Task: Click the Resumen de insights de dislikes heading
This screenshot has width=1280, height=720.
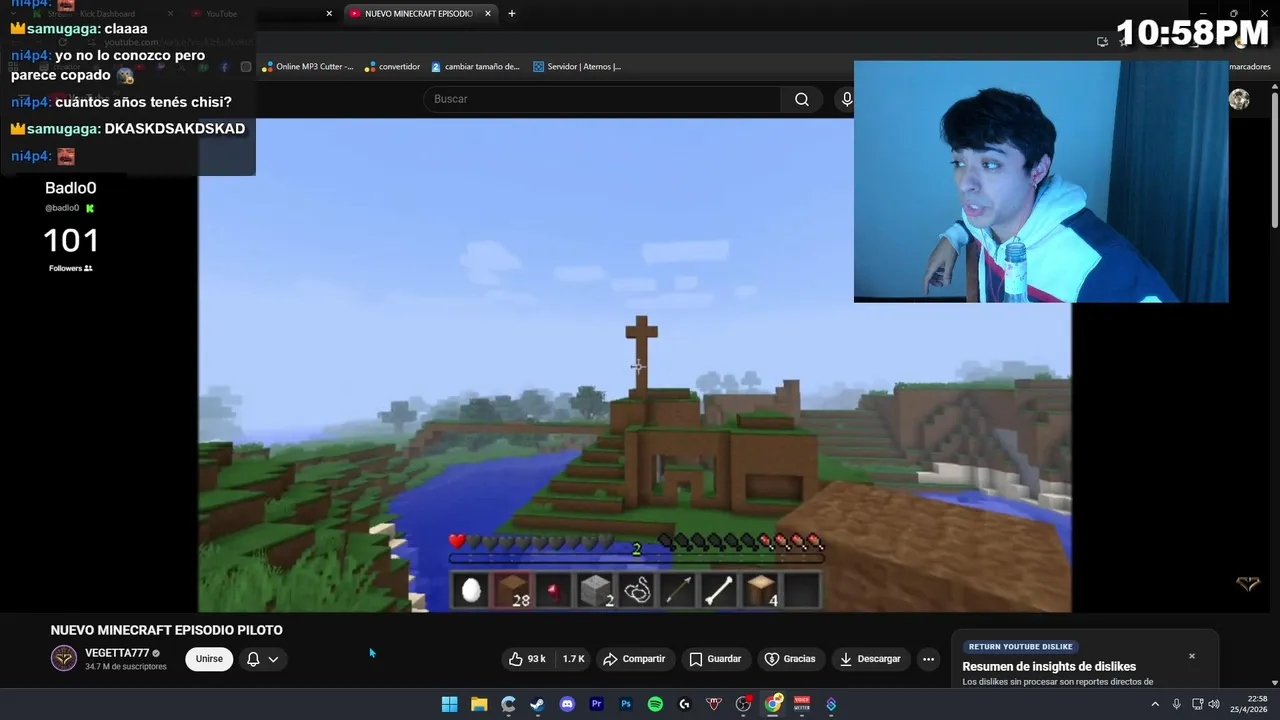Action: pos(1049,667)
